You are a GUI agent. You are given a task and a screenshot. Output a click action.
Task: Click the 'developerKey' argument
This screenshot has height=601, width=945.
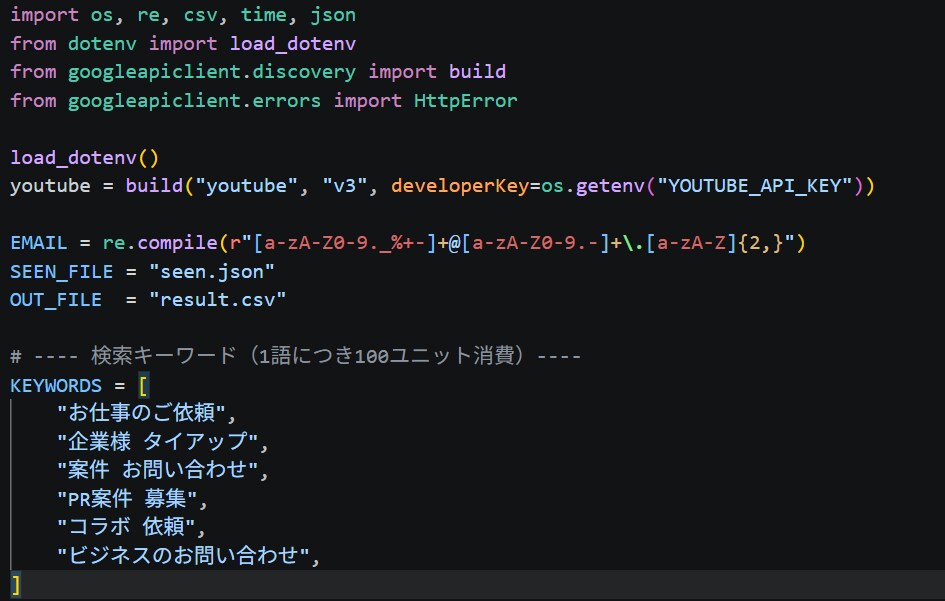pyautogui.click(x=460, y=186)
